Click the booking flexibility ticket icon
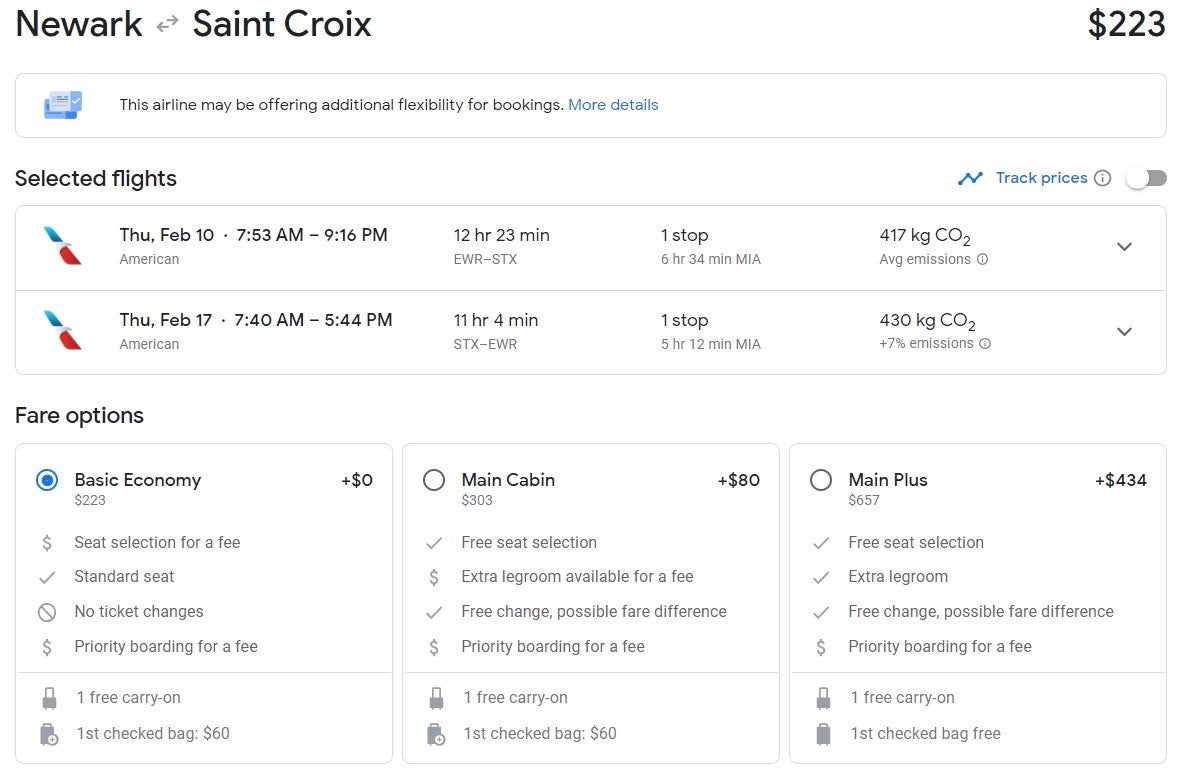Image resolution: width=1177 pixels, height=775 pixels. [x=63, y=104]
